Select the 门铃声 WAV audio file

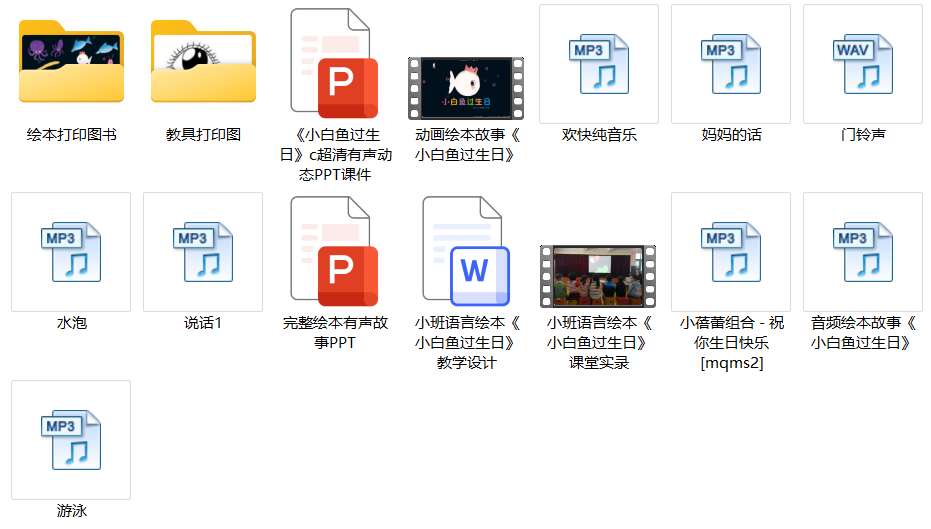pos(863,63)
